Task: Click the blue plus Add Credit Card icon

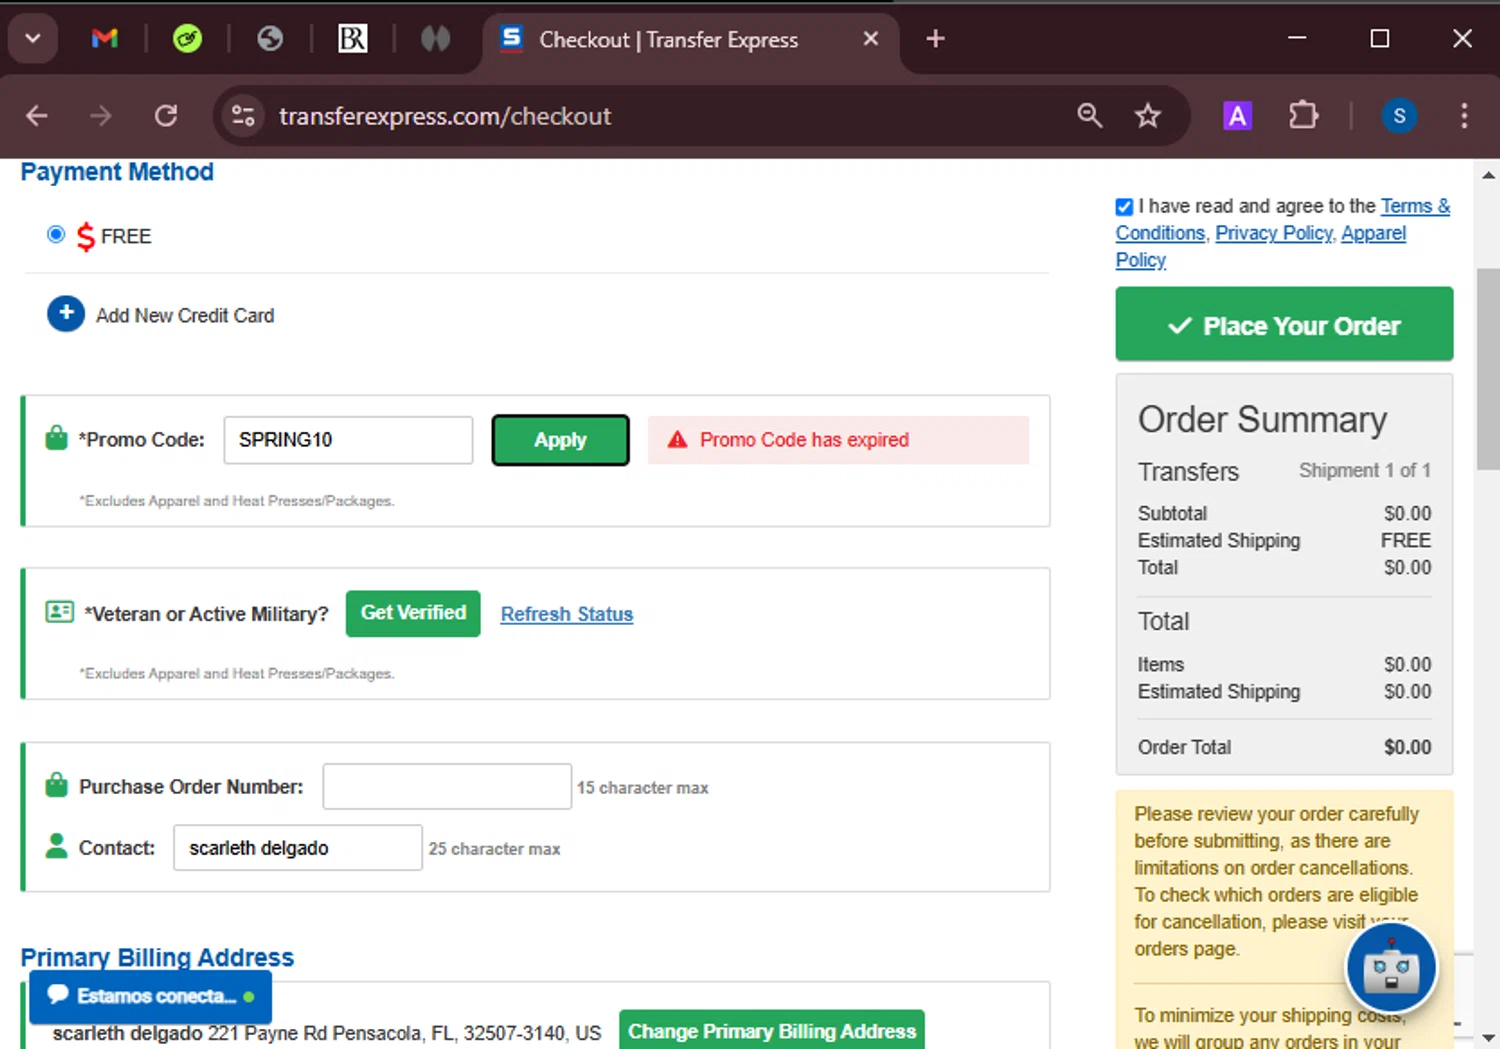Action: [x=66, y=313]
